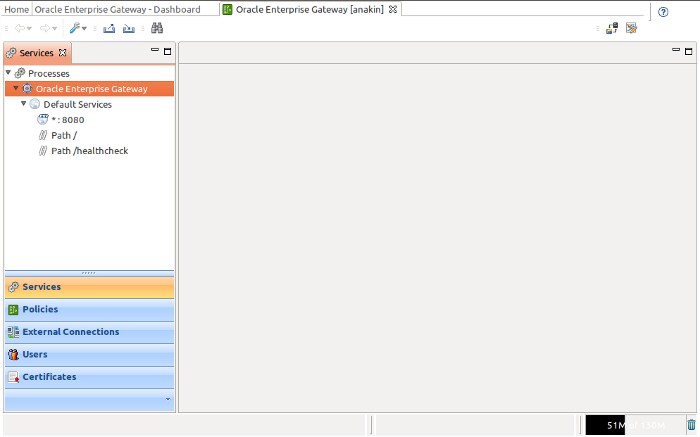Viewport: 700px width, 437px height.
Task: Click the back navigation arrow in toolbar
Action: point(19,29)
